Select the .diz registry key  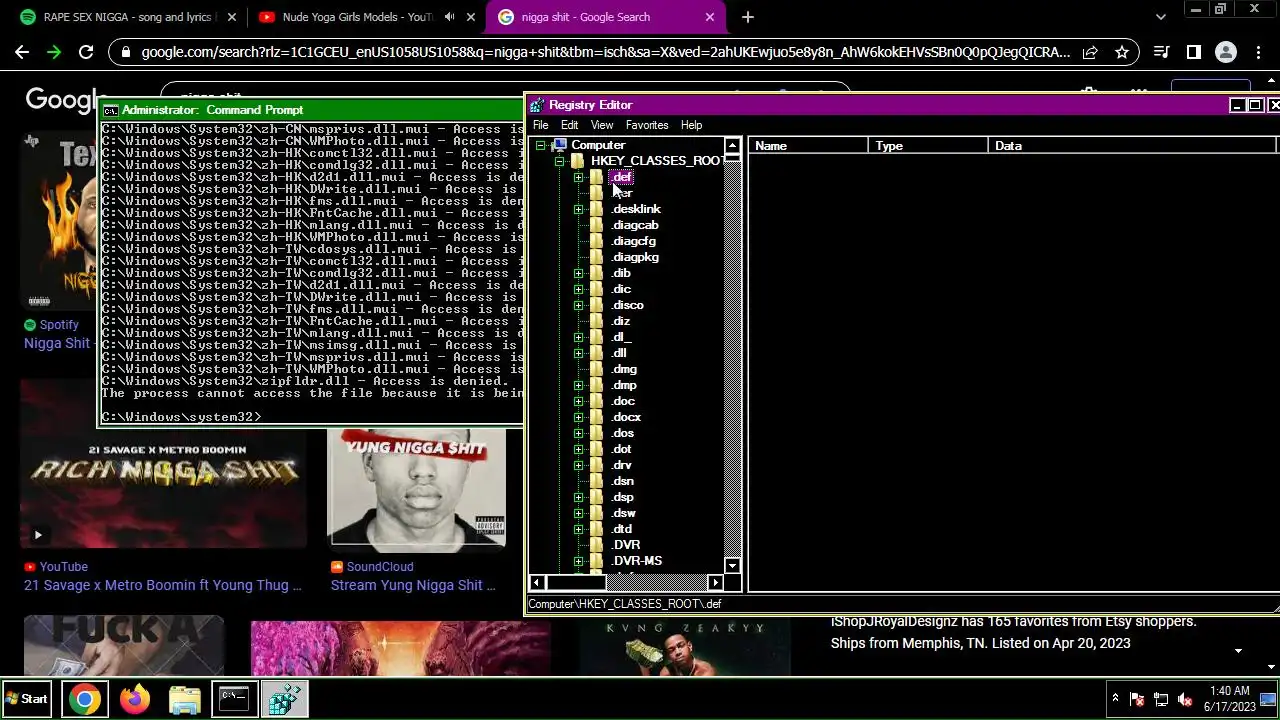coord(621,321)
